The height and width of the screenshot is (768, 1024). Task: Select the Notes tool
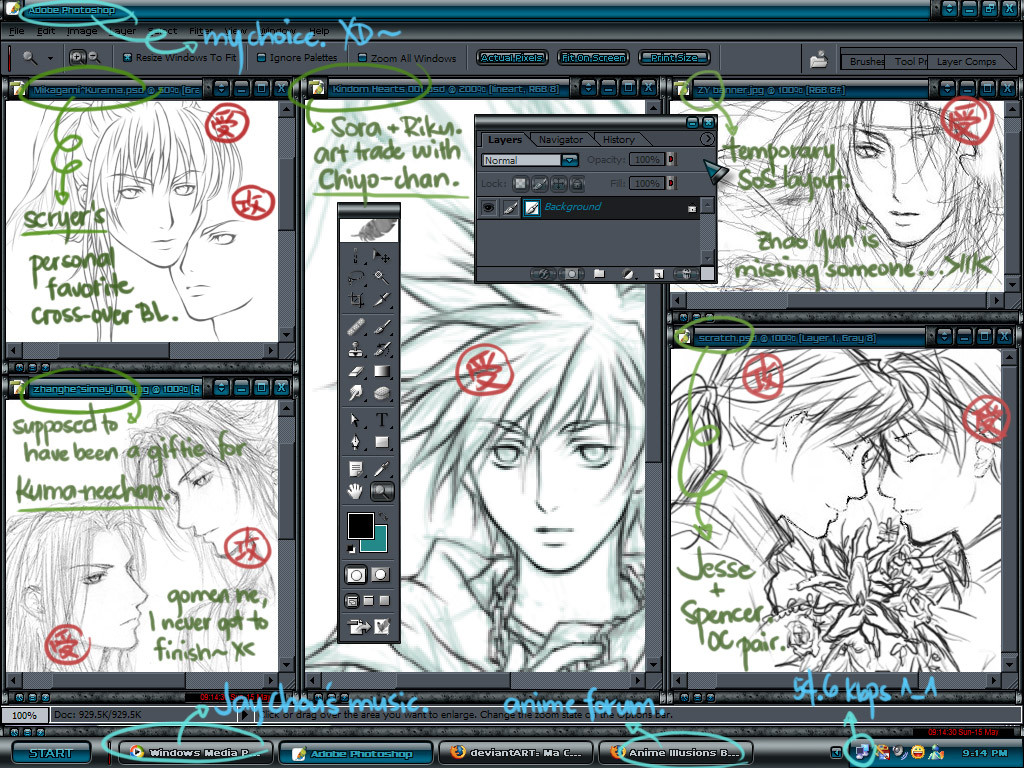coord(355,469)
